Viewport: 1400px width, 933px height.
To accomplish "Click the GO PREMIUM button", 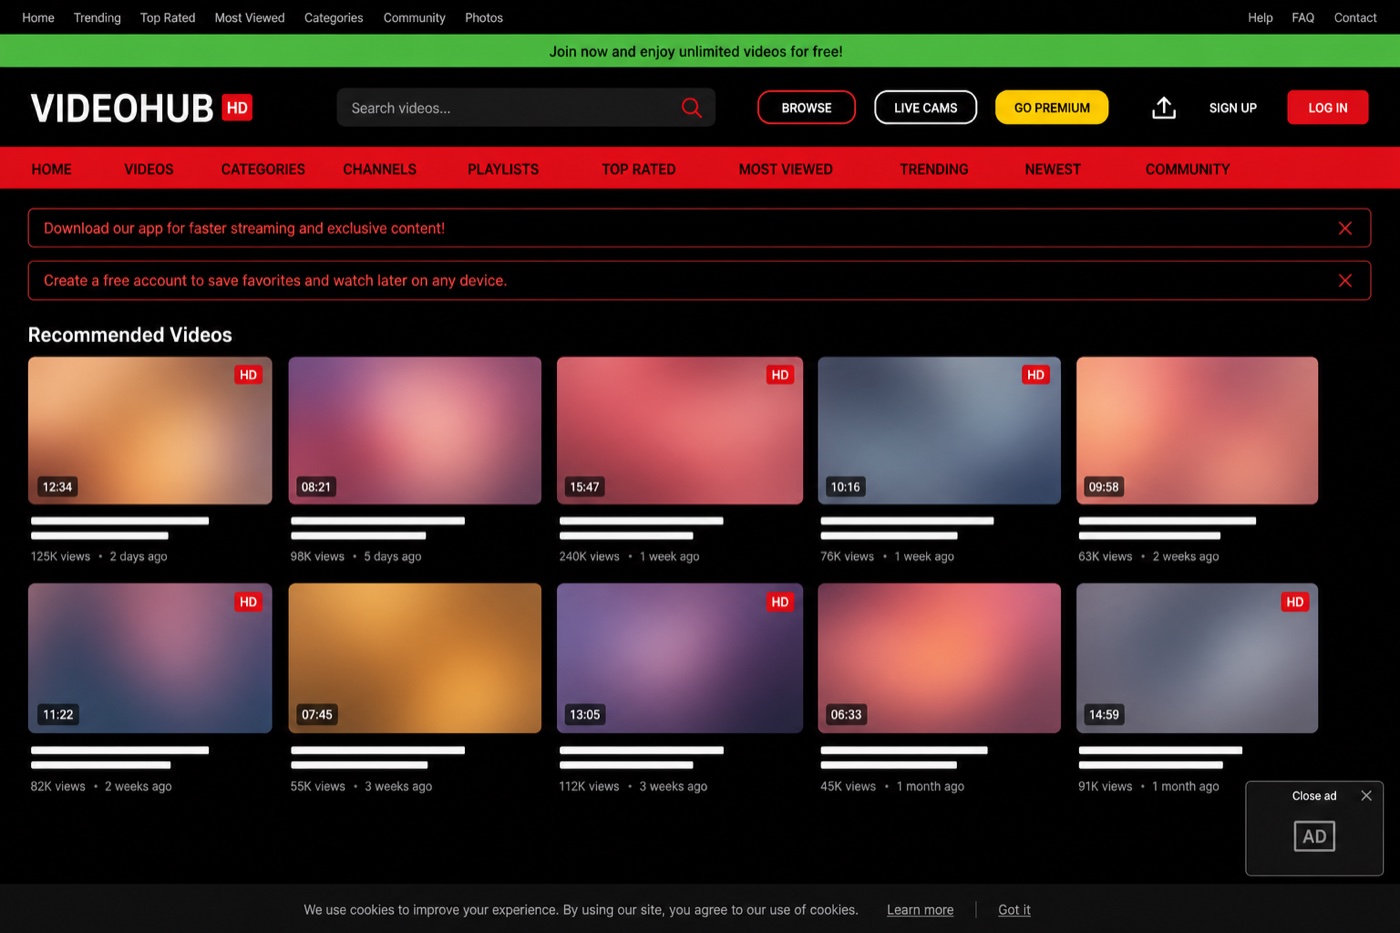I will (1052, 108).
